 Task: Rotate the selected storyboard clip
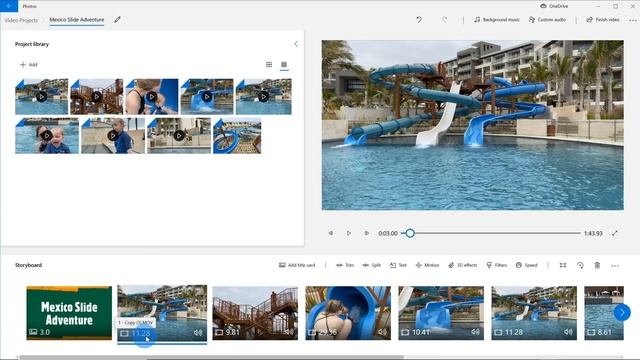(x=580, y=265)
